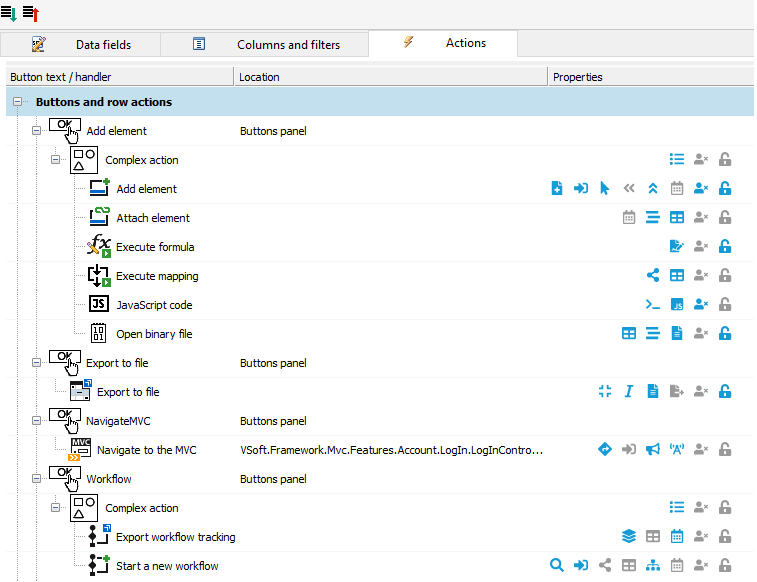Click the cursor pointer icon on Add element row
The image size is (757, 582).
pos(604,188)
